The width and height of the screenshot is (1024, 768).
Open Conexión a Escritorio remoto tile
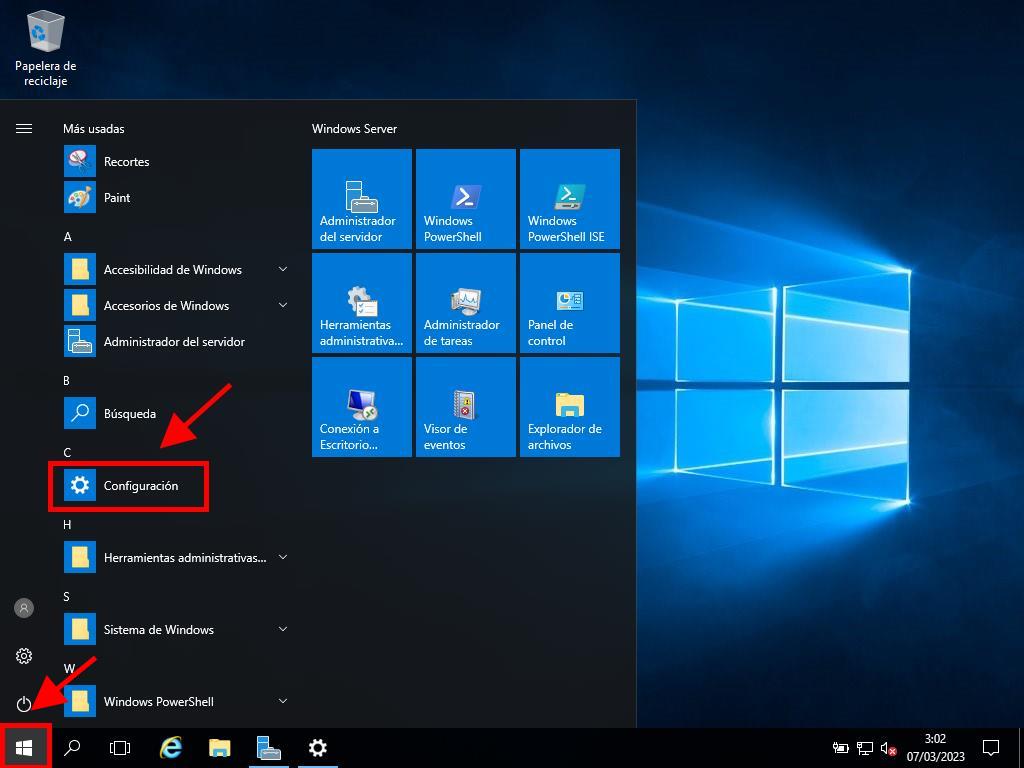pyautogui.click(x=362, y=407)
